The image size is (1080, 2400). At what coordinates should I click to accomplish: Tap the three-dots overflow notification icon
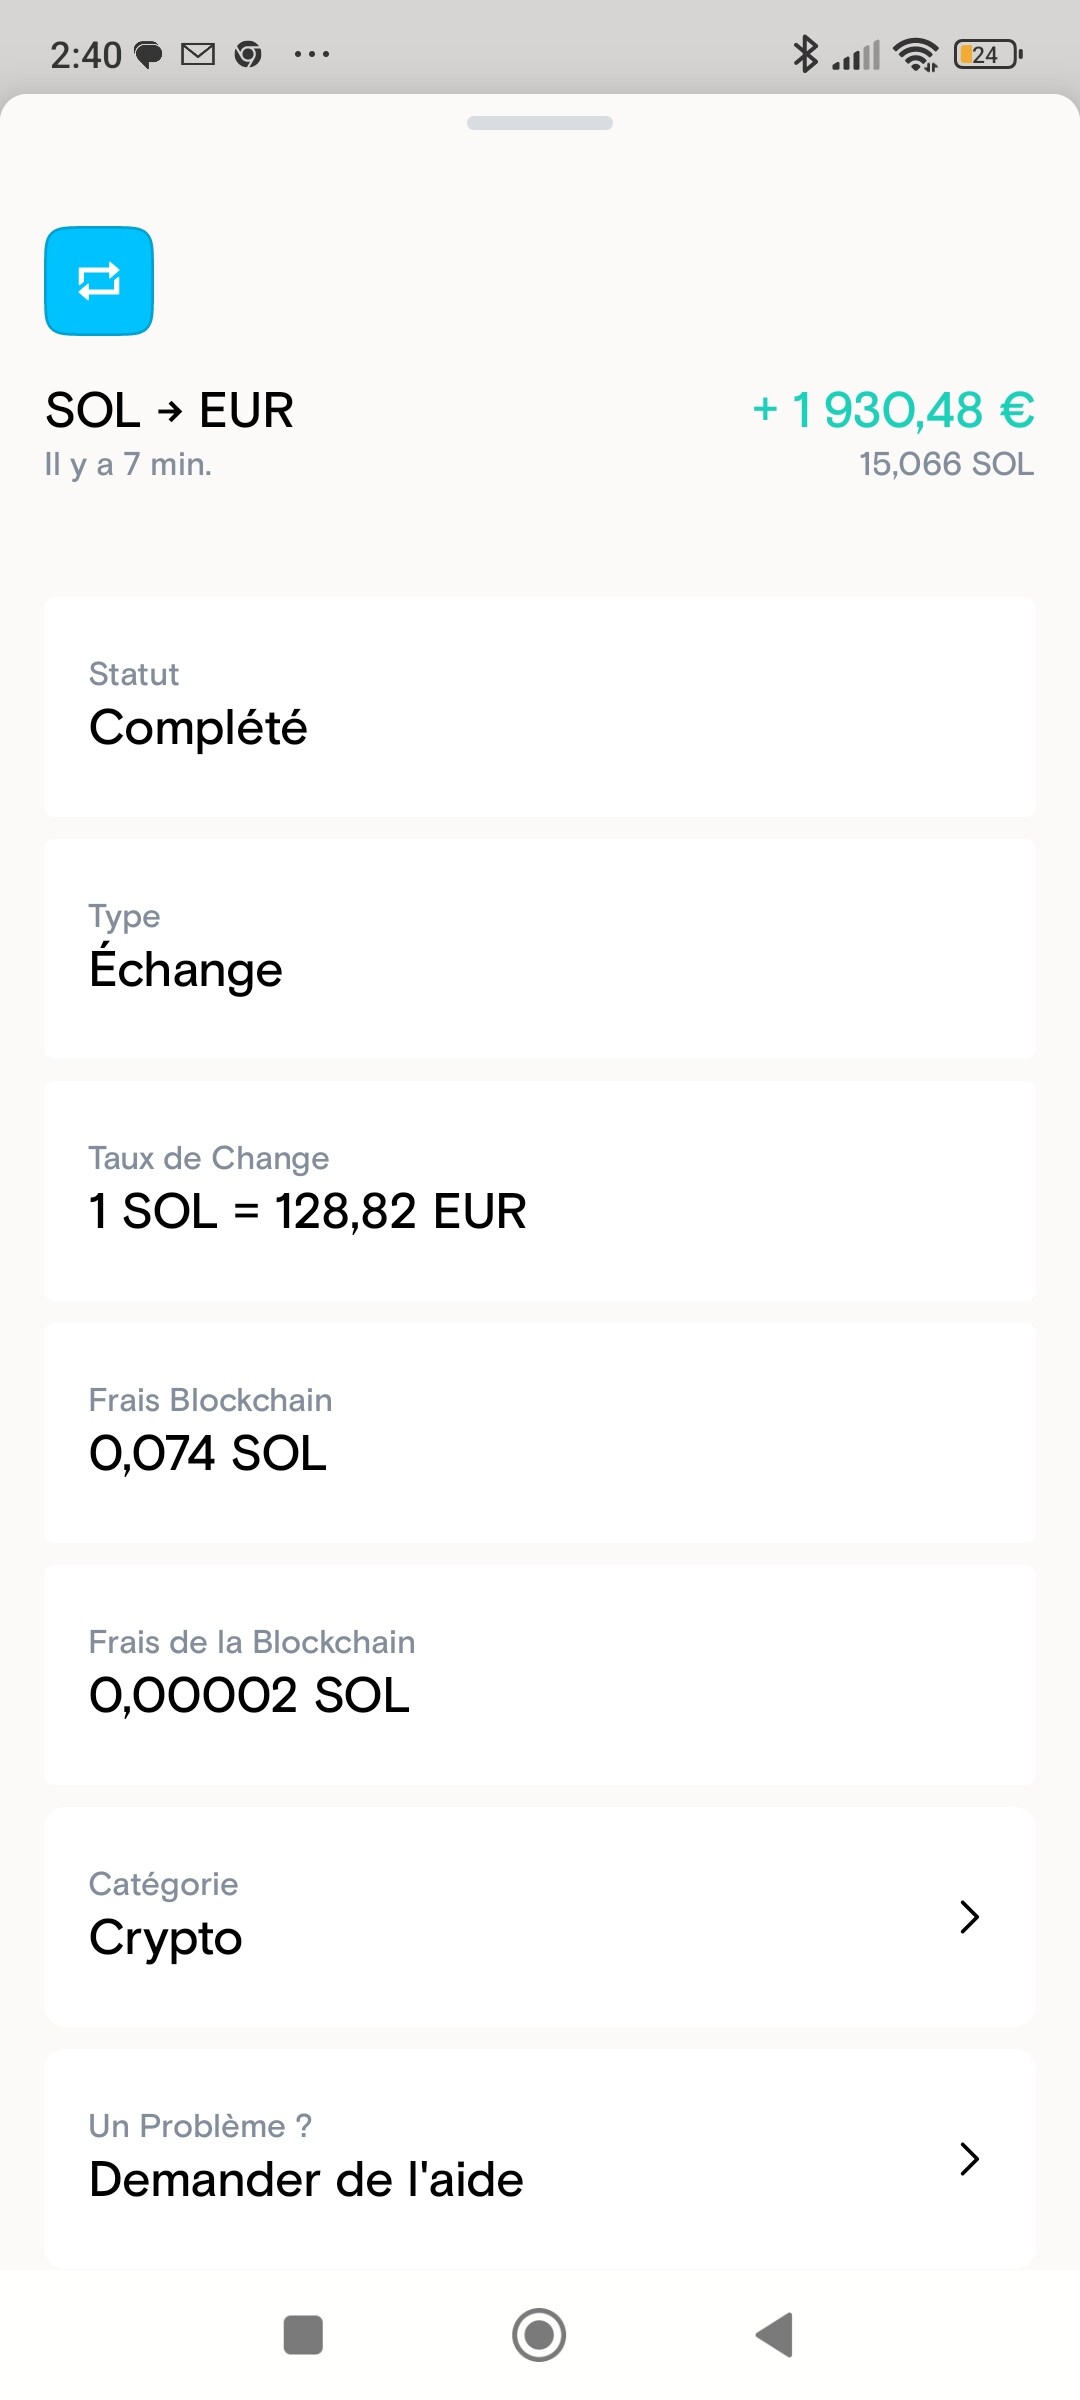coord(312,54)
